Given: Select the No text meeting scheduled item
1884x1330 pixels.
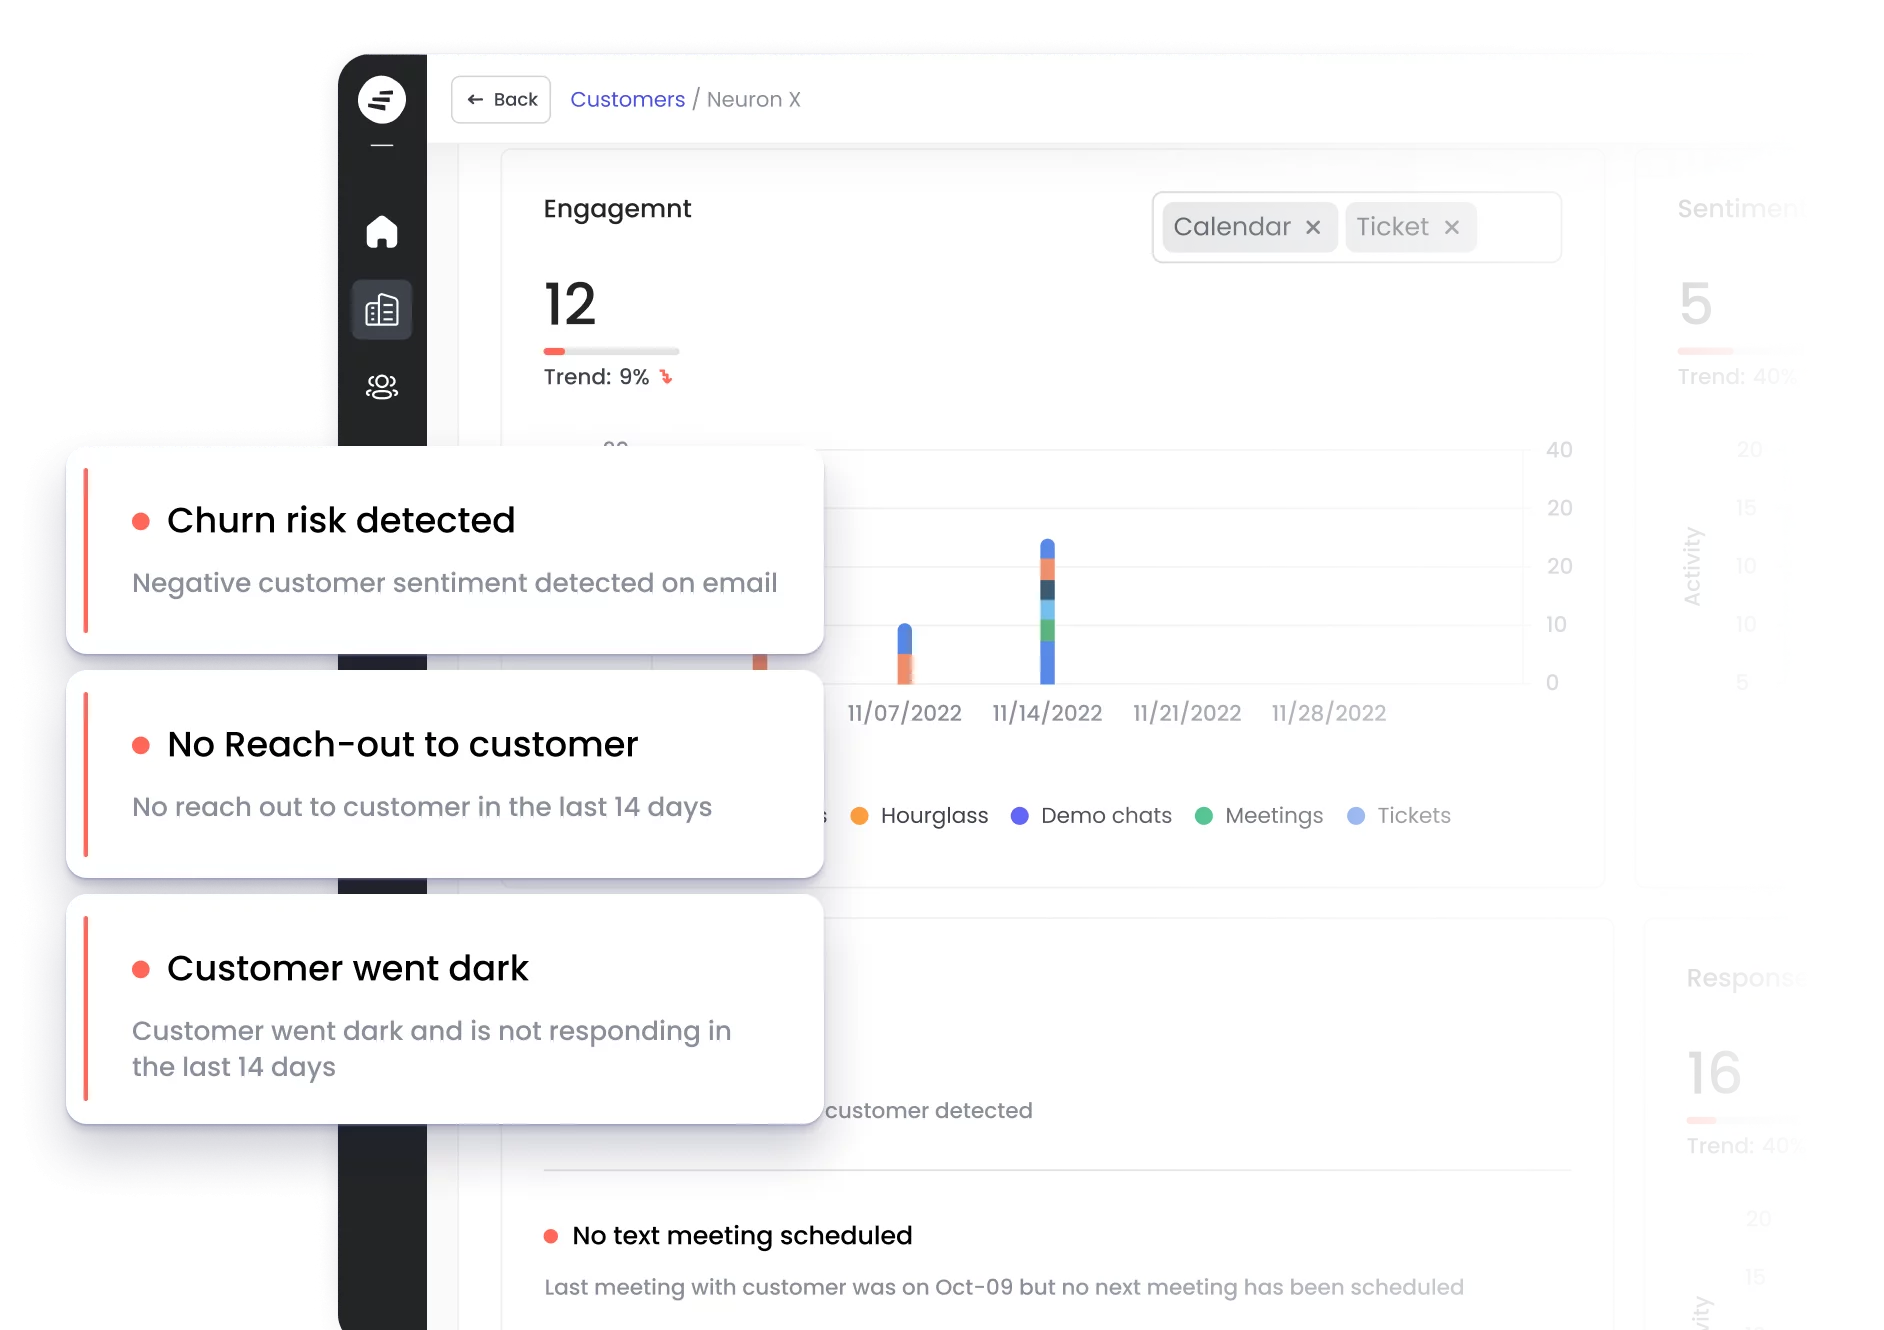Looking at the screenshot, I should (x=742, y=1236).
